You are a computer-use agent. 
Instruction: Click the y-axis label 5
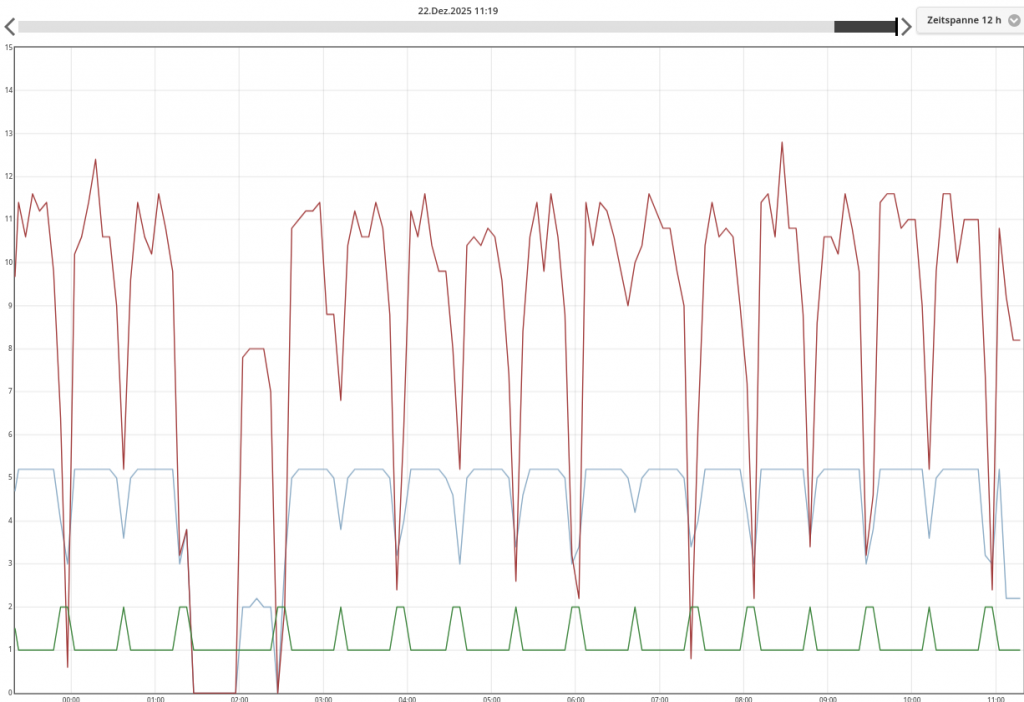click(8, 478)
